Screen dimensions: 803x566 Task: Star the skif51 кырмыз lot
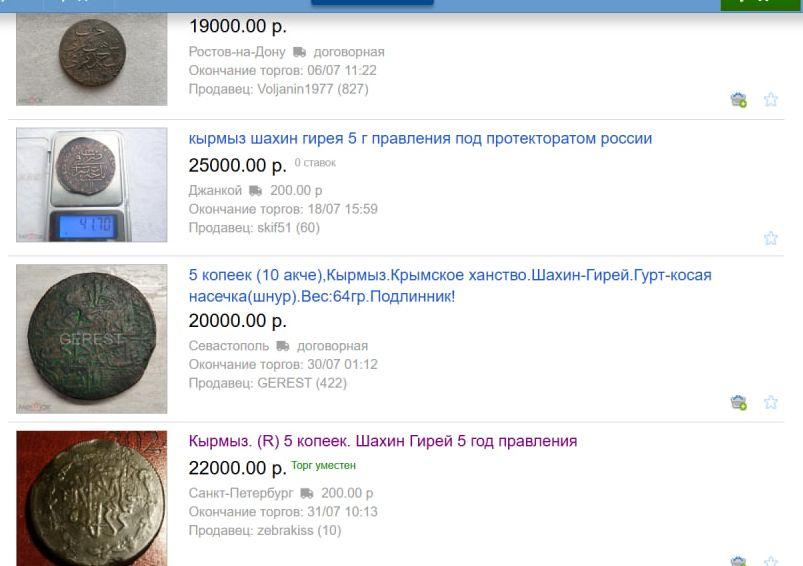770,238
